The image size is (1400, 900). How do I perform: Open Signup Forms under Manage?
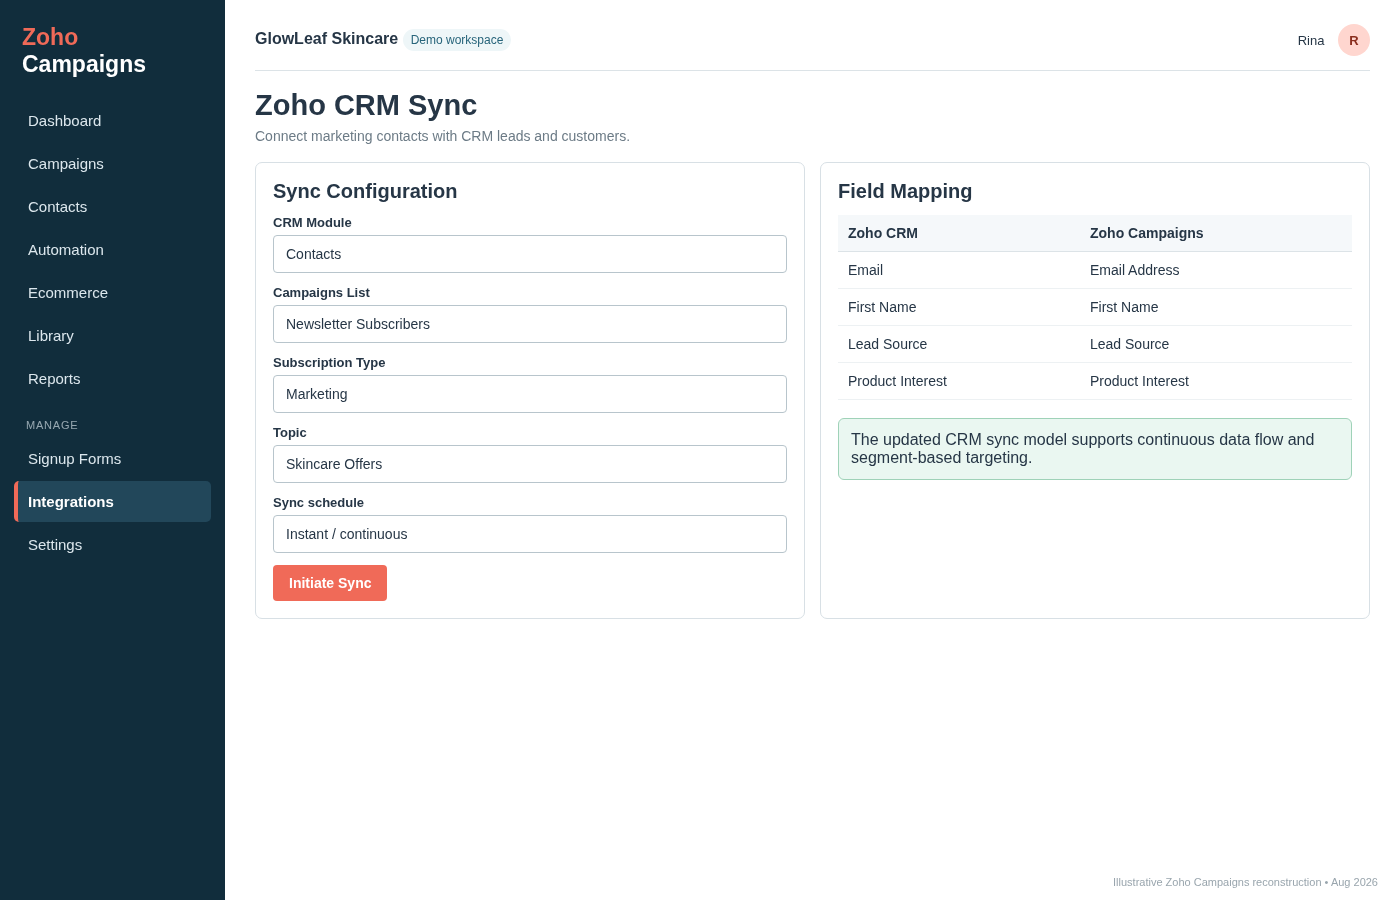pyautogui.click(x=112, y=459)
